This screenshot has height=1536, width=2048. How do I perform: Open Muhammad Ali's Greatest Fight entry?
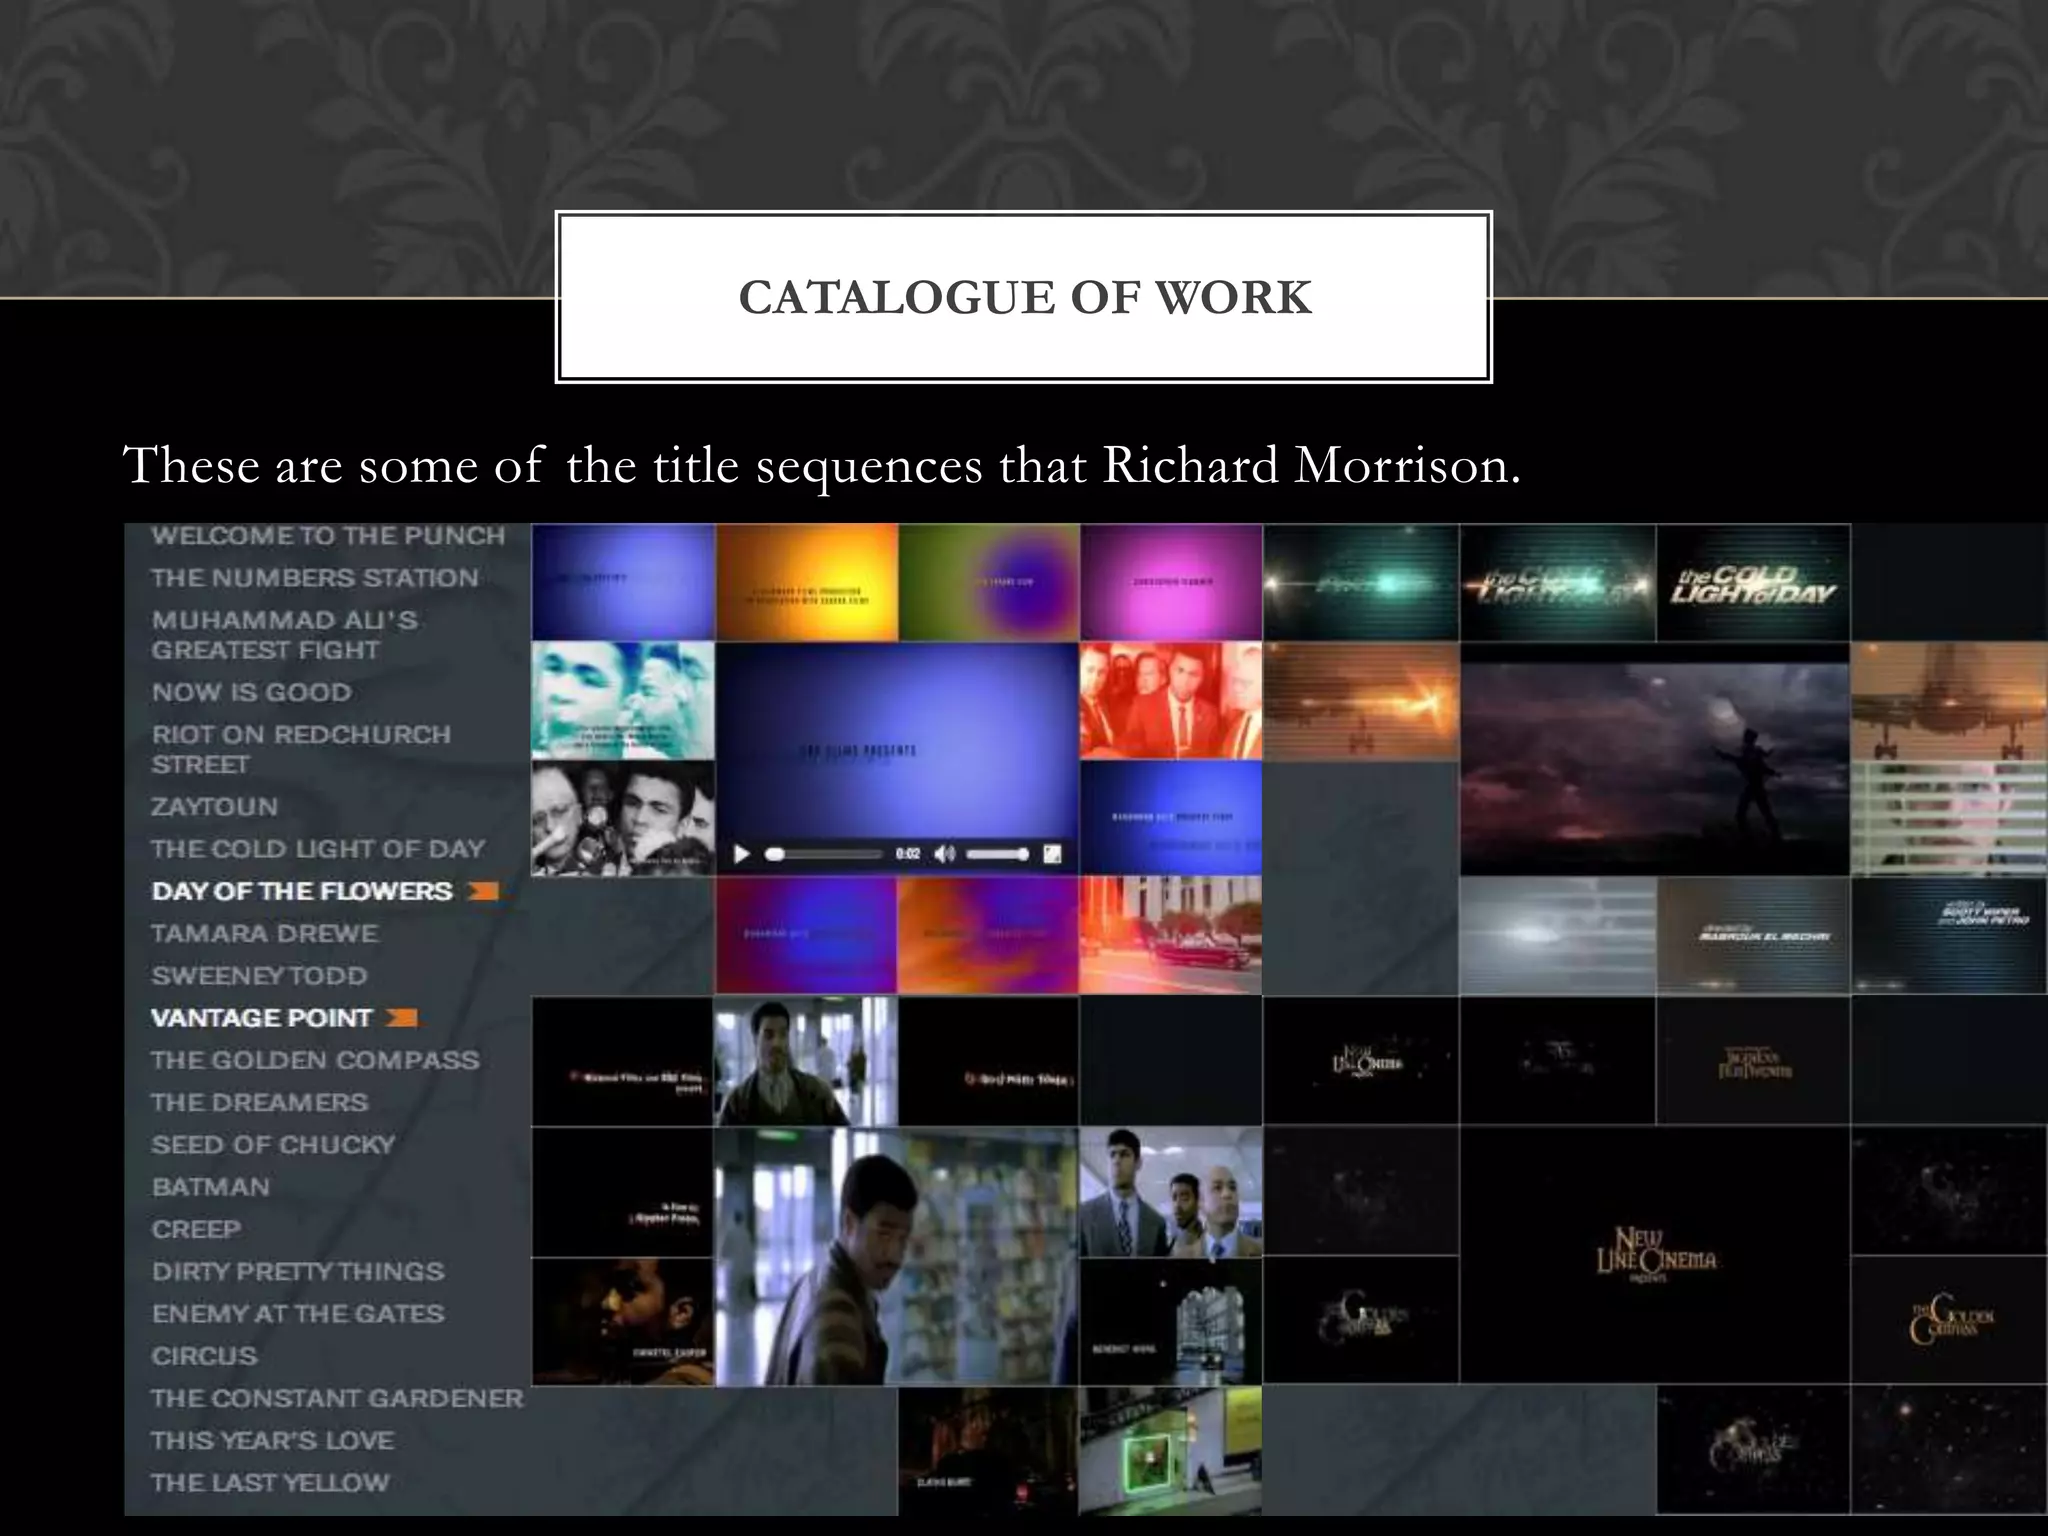pos(284,634)
